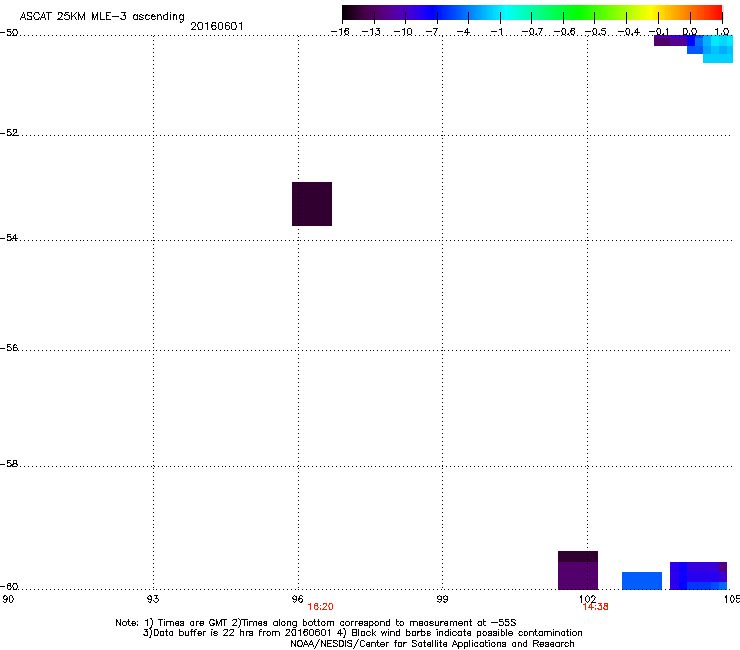Click the longitude label 90
740x650 pixels.
click(x=8, y=599)
